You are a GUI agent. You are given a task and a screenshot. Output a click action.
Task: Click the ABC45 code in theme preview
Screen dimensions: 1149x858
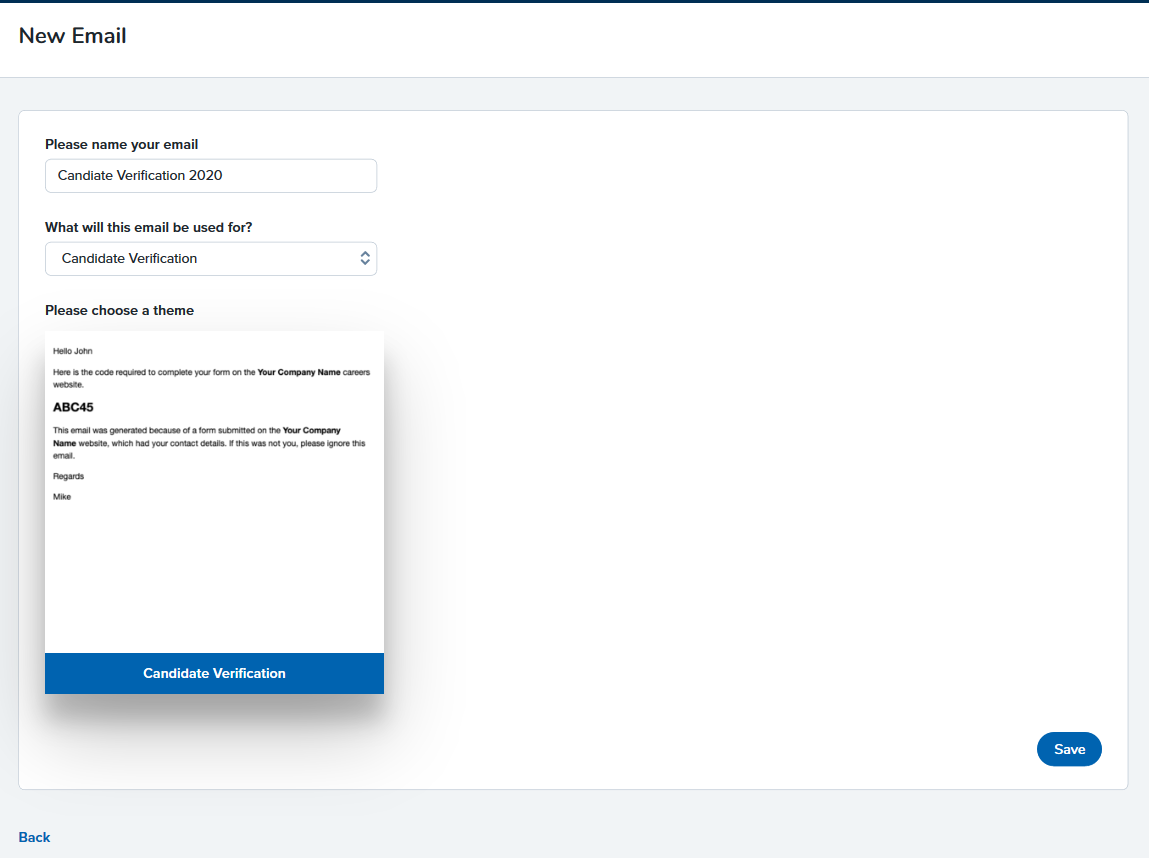pyautogui.click(x=73, y=408)
